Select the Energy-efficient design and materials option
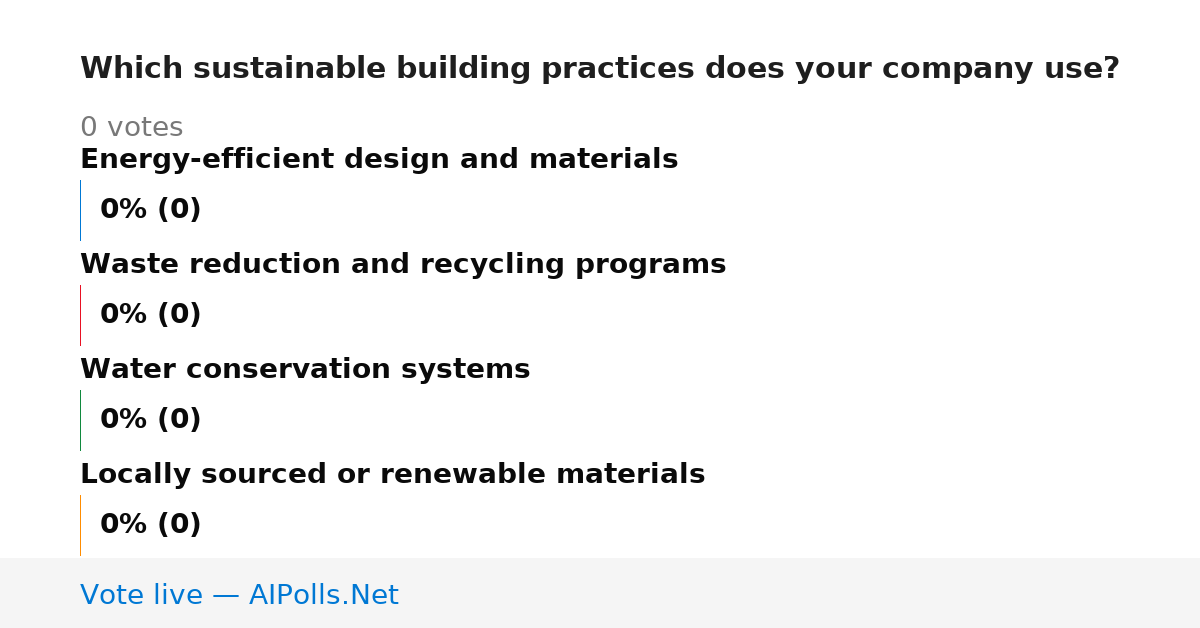Viewport: 1200px width, 628px height. coord(379,160)
